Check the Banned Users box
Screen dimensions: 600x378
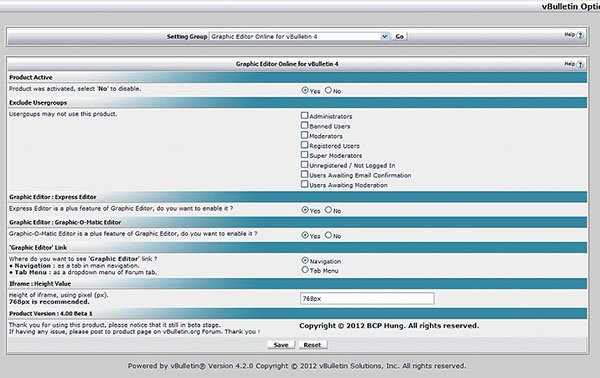[304, 125]
